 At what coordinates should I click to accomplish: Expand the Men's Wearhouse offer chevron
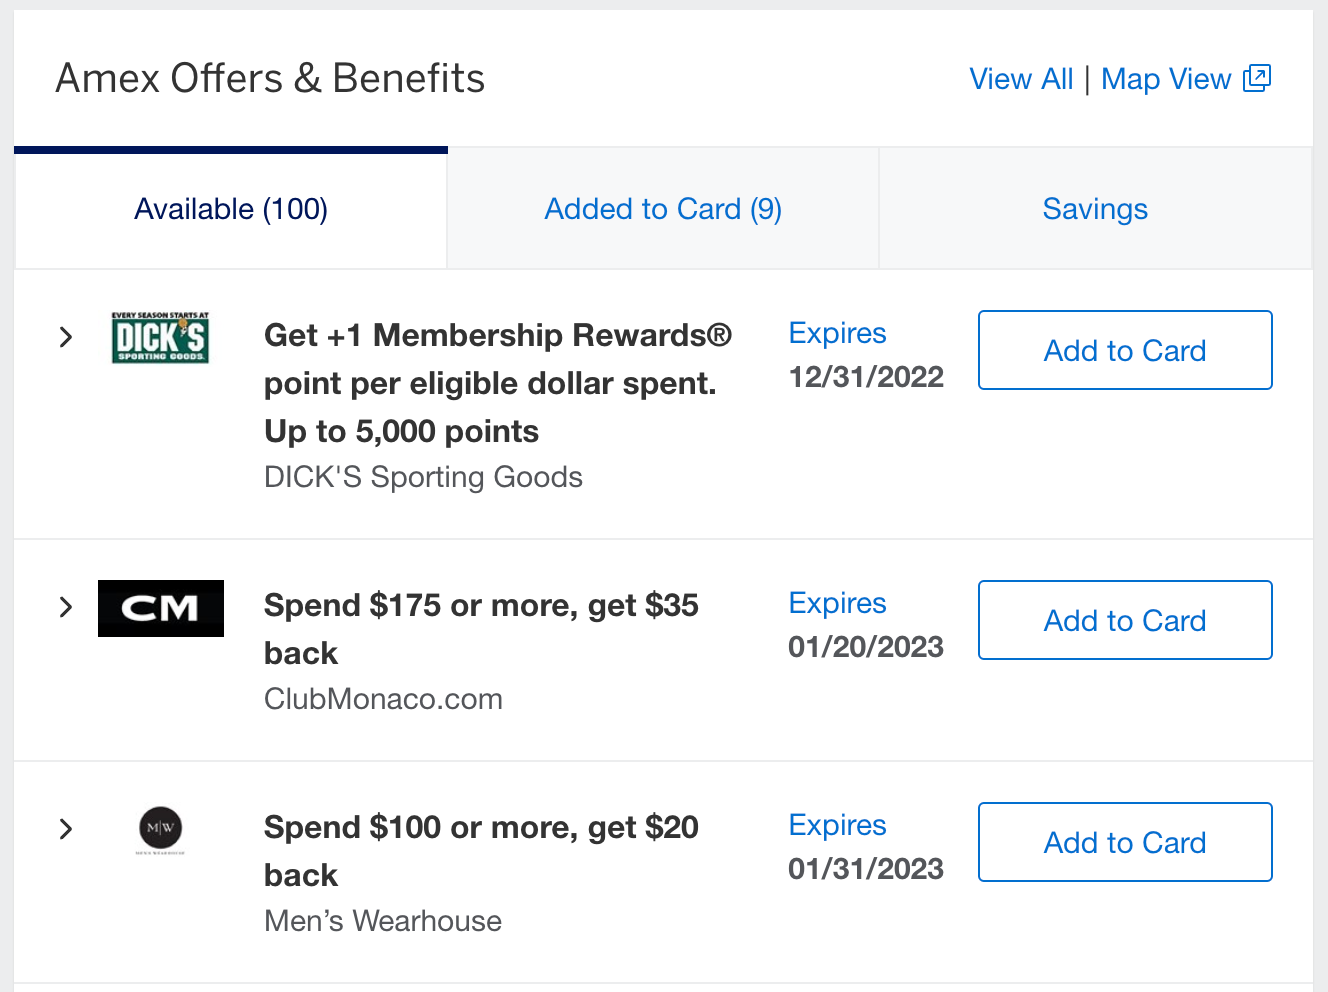pos(66,829)
